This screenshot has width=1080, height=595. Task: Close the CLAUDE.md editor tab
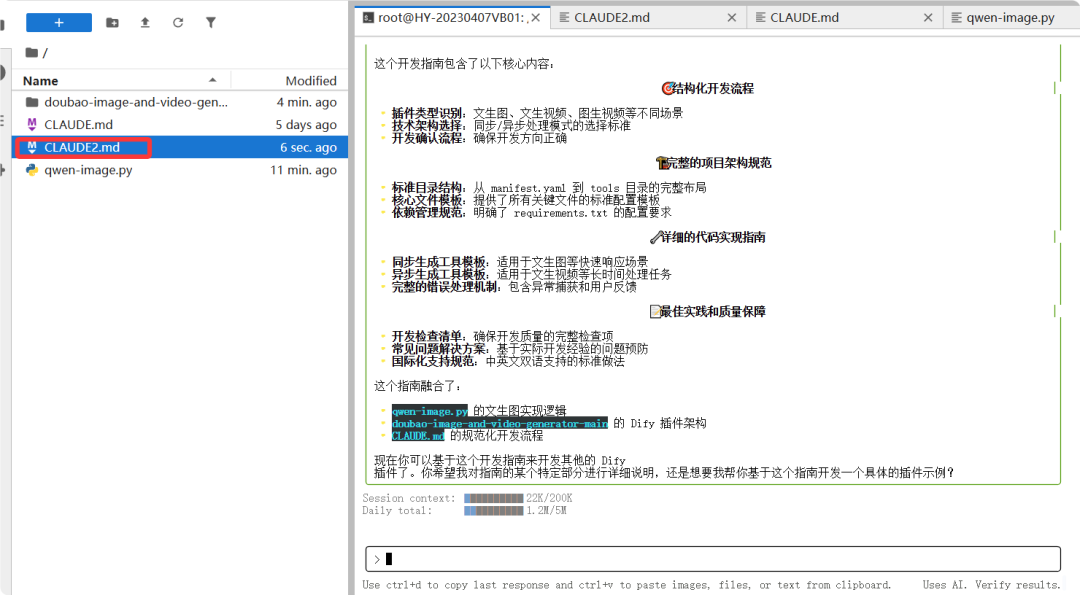tap(928, 18)
